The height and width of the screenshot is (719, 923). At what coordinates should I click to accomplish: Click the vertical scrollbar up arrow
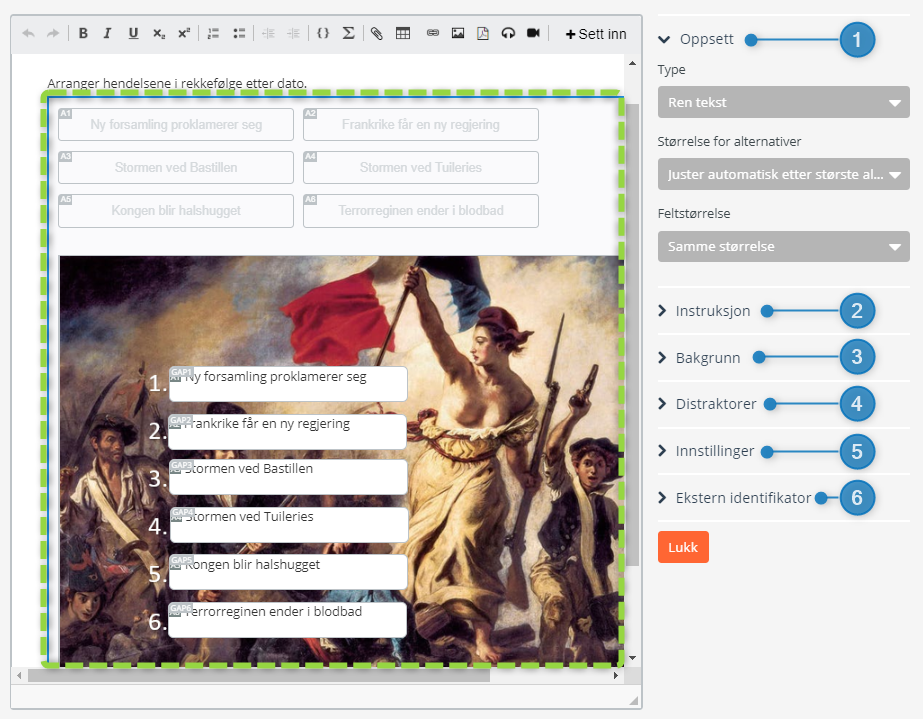click(632, 63)
